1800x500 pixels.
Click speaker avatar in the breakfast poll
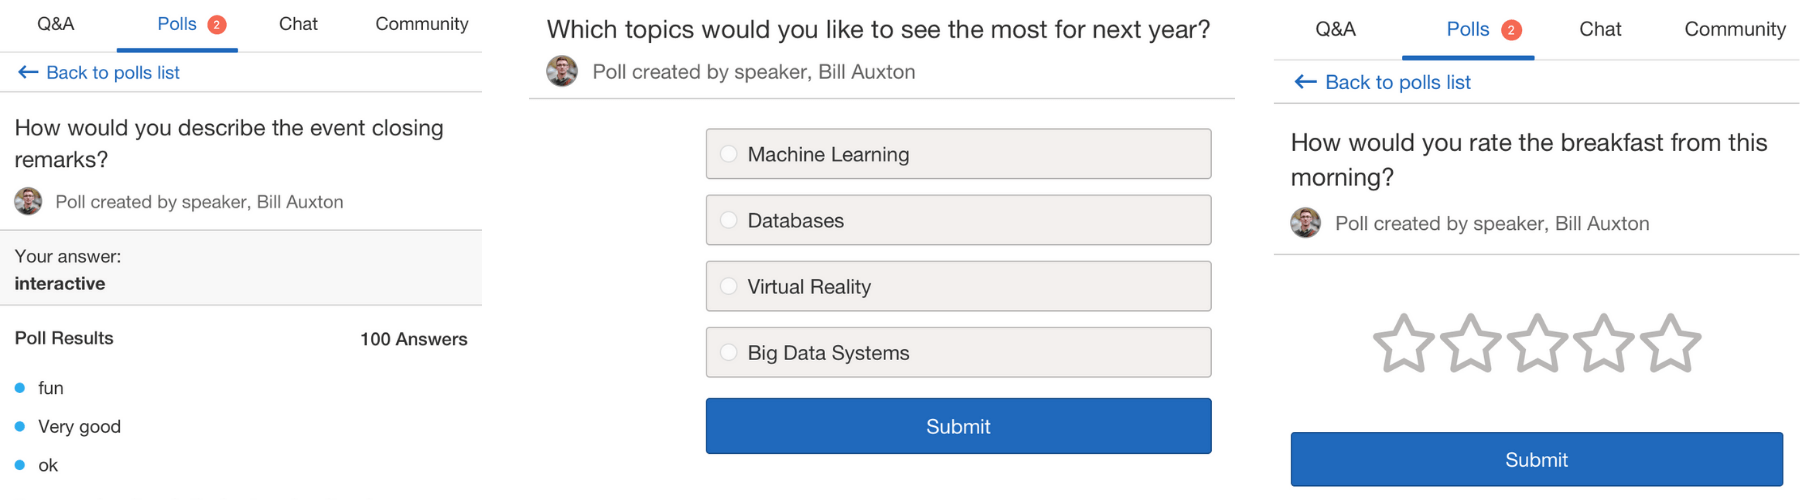click(x=1305, y=223)
